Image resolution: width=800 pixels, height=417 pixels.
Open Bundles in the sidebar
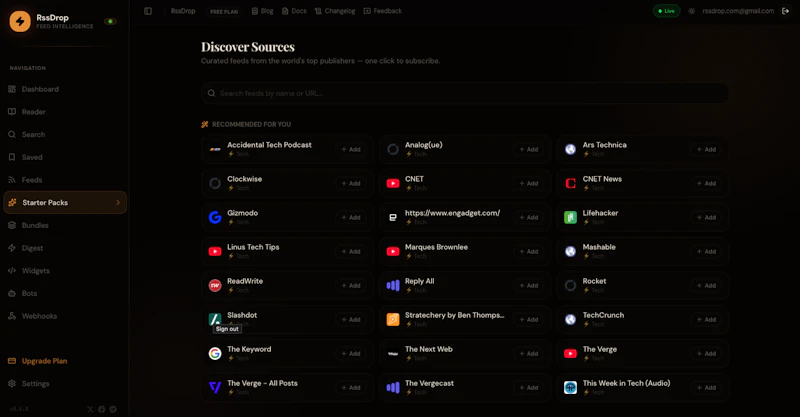pos(65,225)
